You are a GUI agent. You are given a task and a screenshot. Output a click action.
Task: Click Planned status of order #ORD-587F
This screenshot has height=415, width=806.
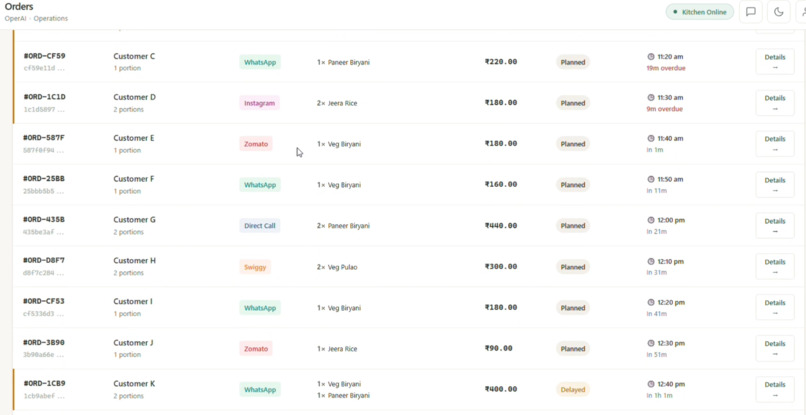573,144
